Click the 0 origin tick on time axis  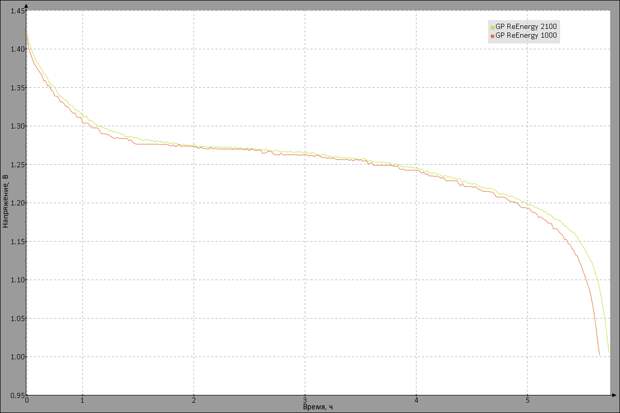[27, 401]
